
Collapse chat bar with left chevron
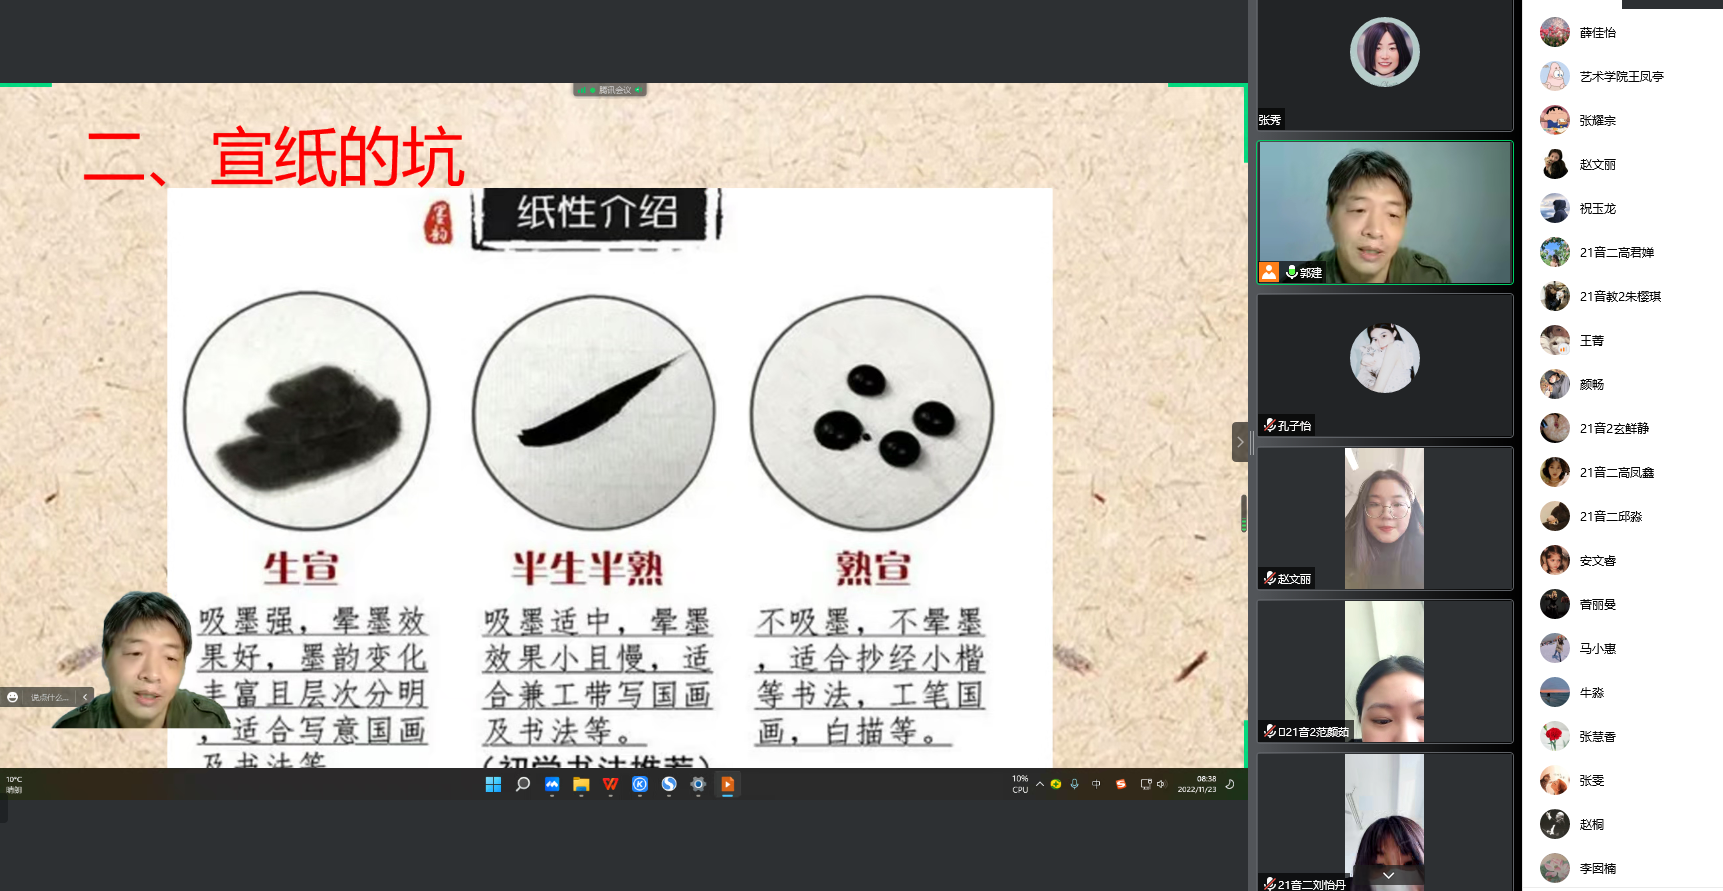point(85,697)
